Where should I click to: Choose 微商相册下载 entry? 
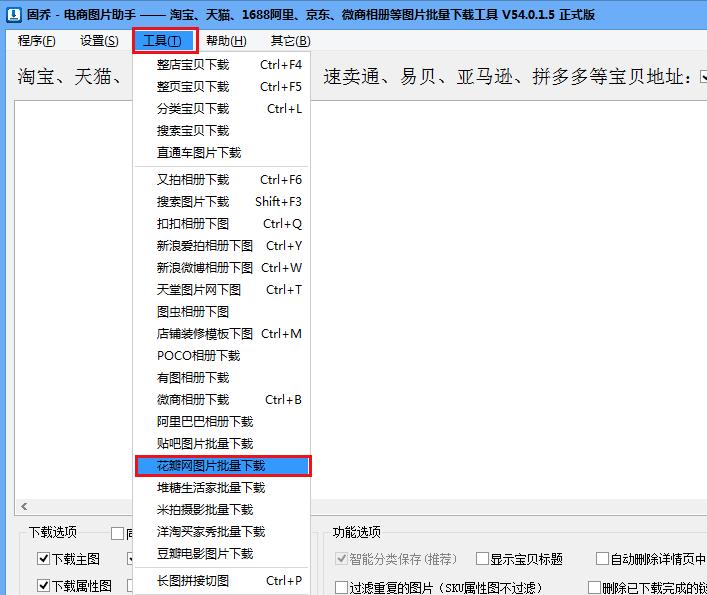[222, 400]
